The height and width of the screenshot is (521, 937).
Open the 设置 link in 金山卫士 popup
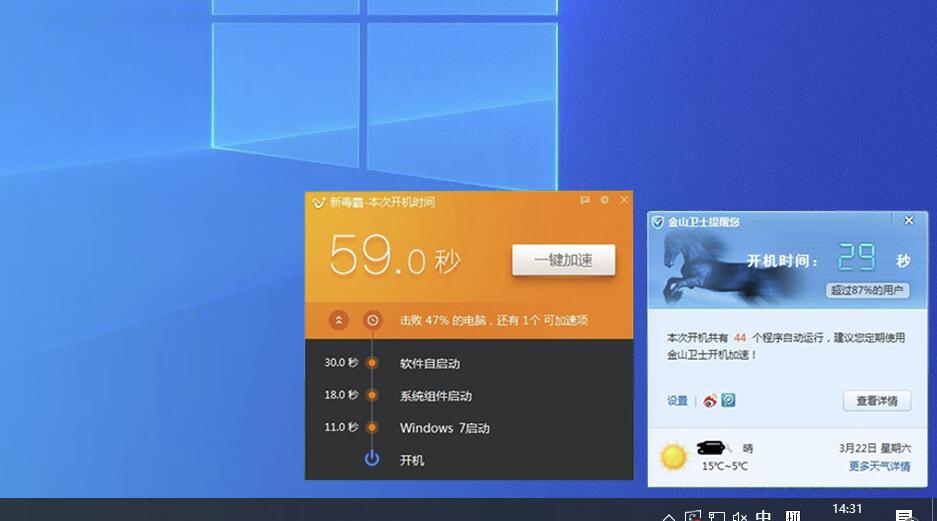[x=678, y=401]
